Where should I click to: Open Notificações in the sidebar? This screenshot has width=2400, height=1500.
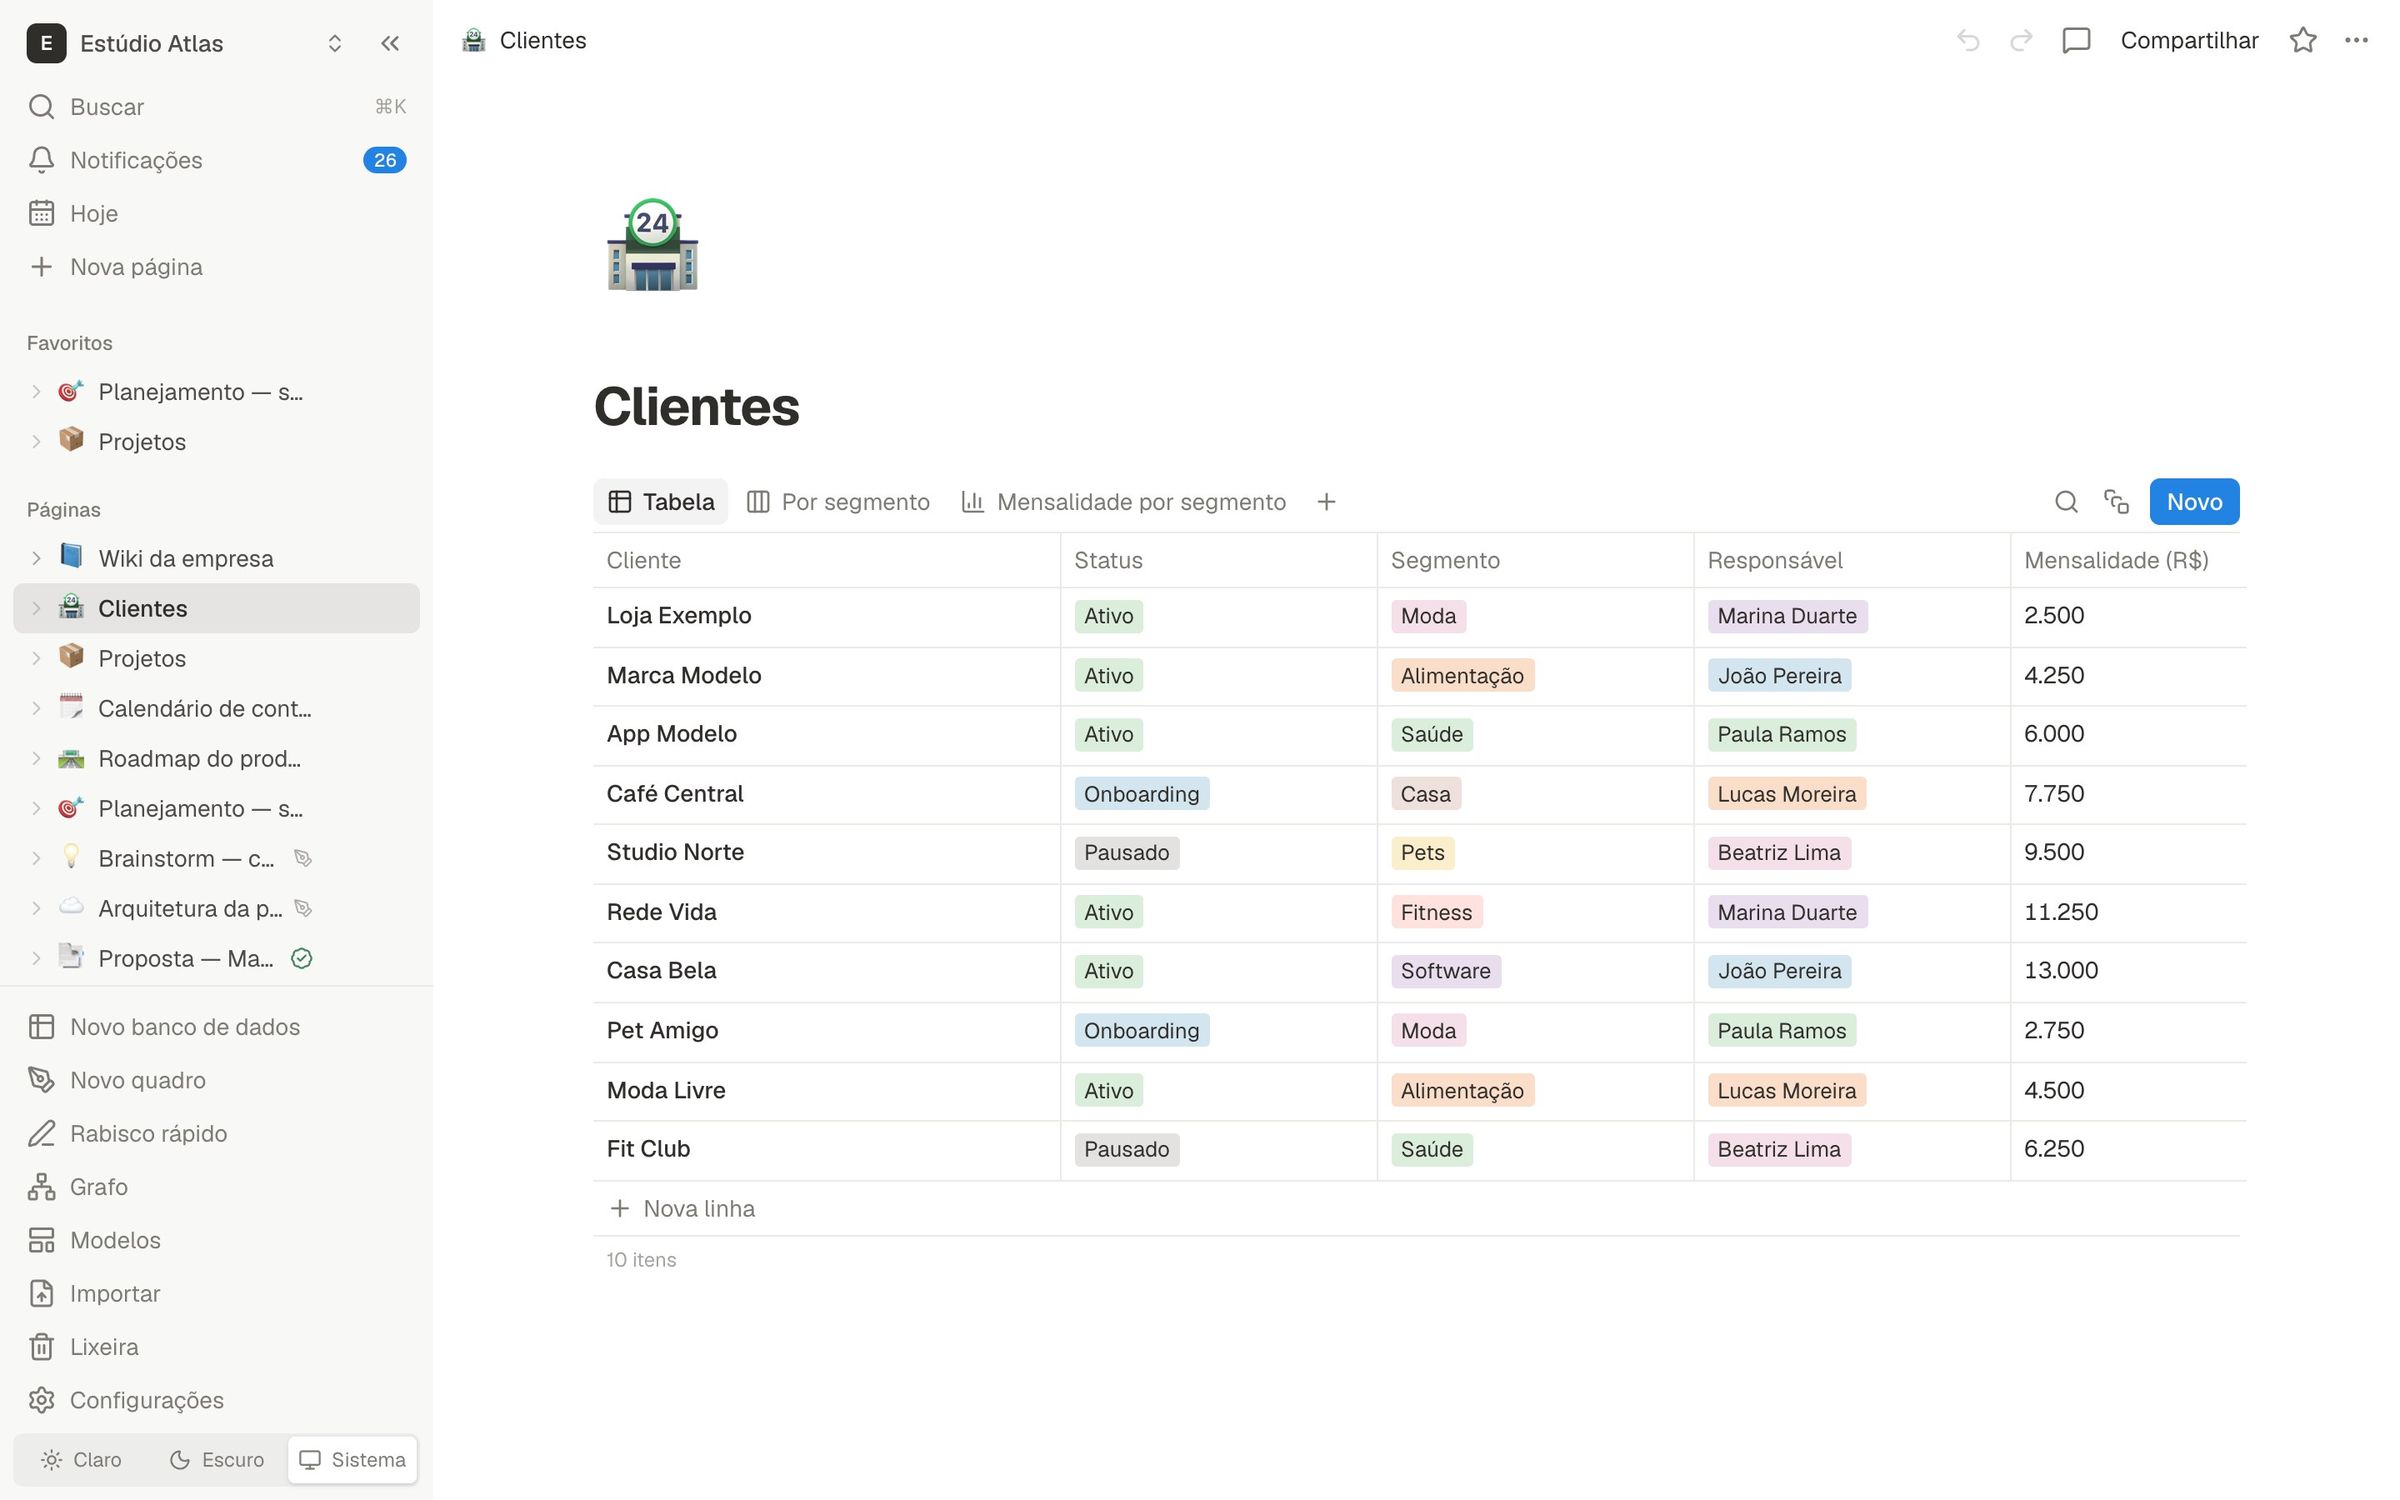[216, 160]
